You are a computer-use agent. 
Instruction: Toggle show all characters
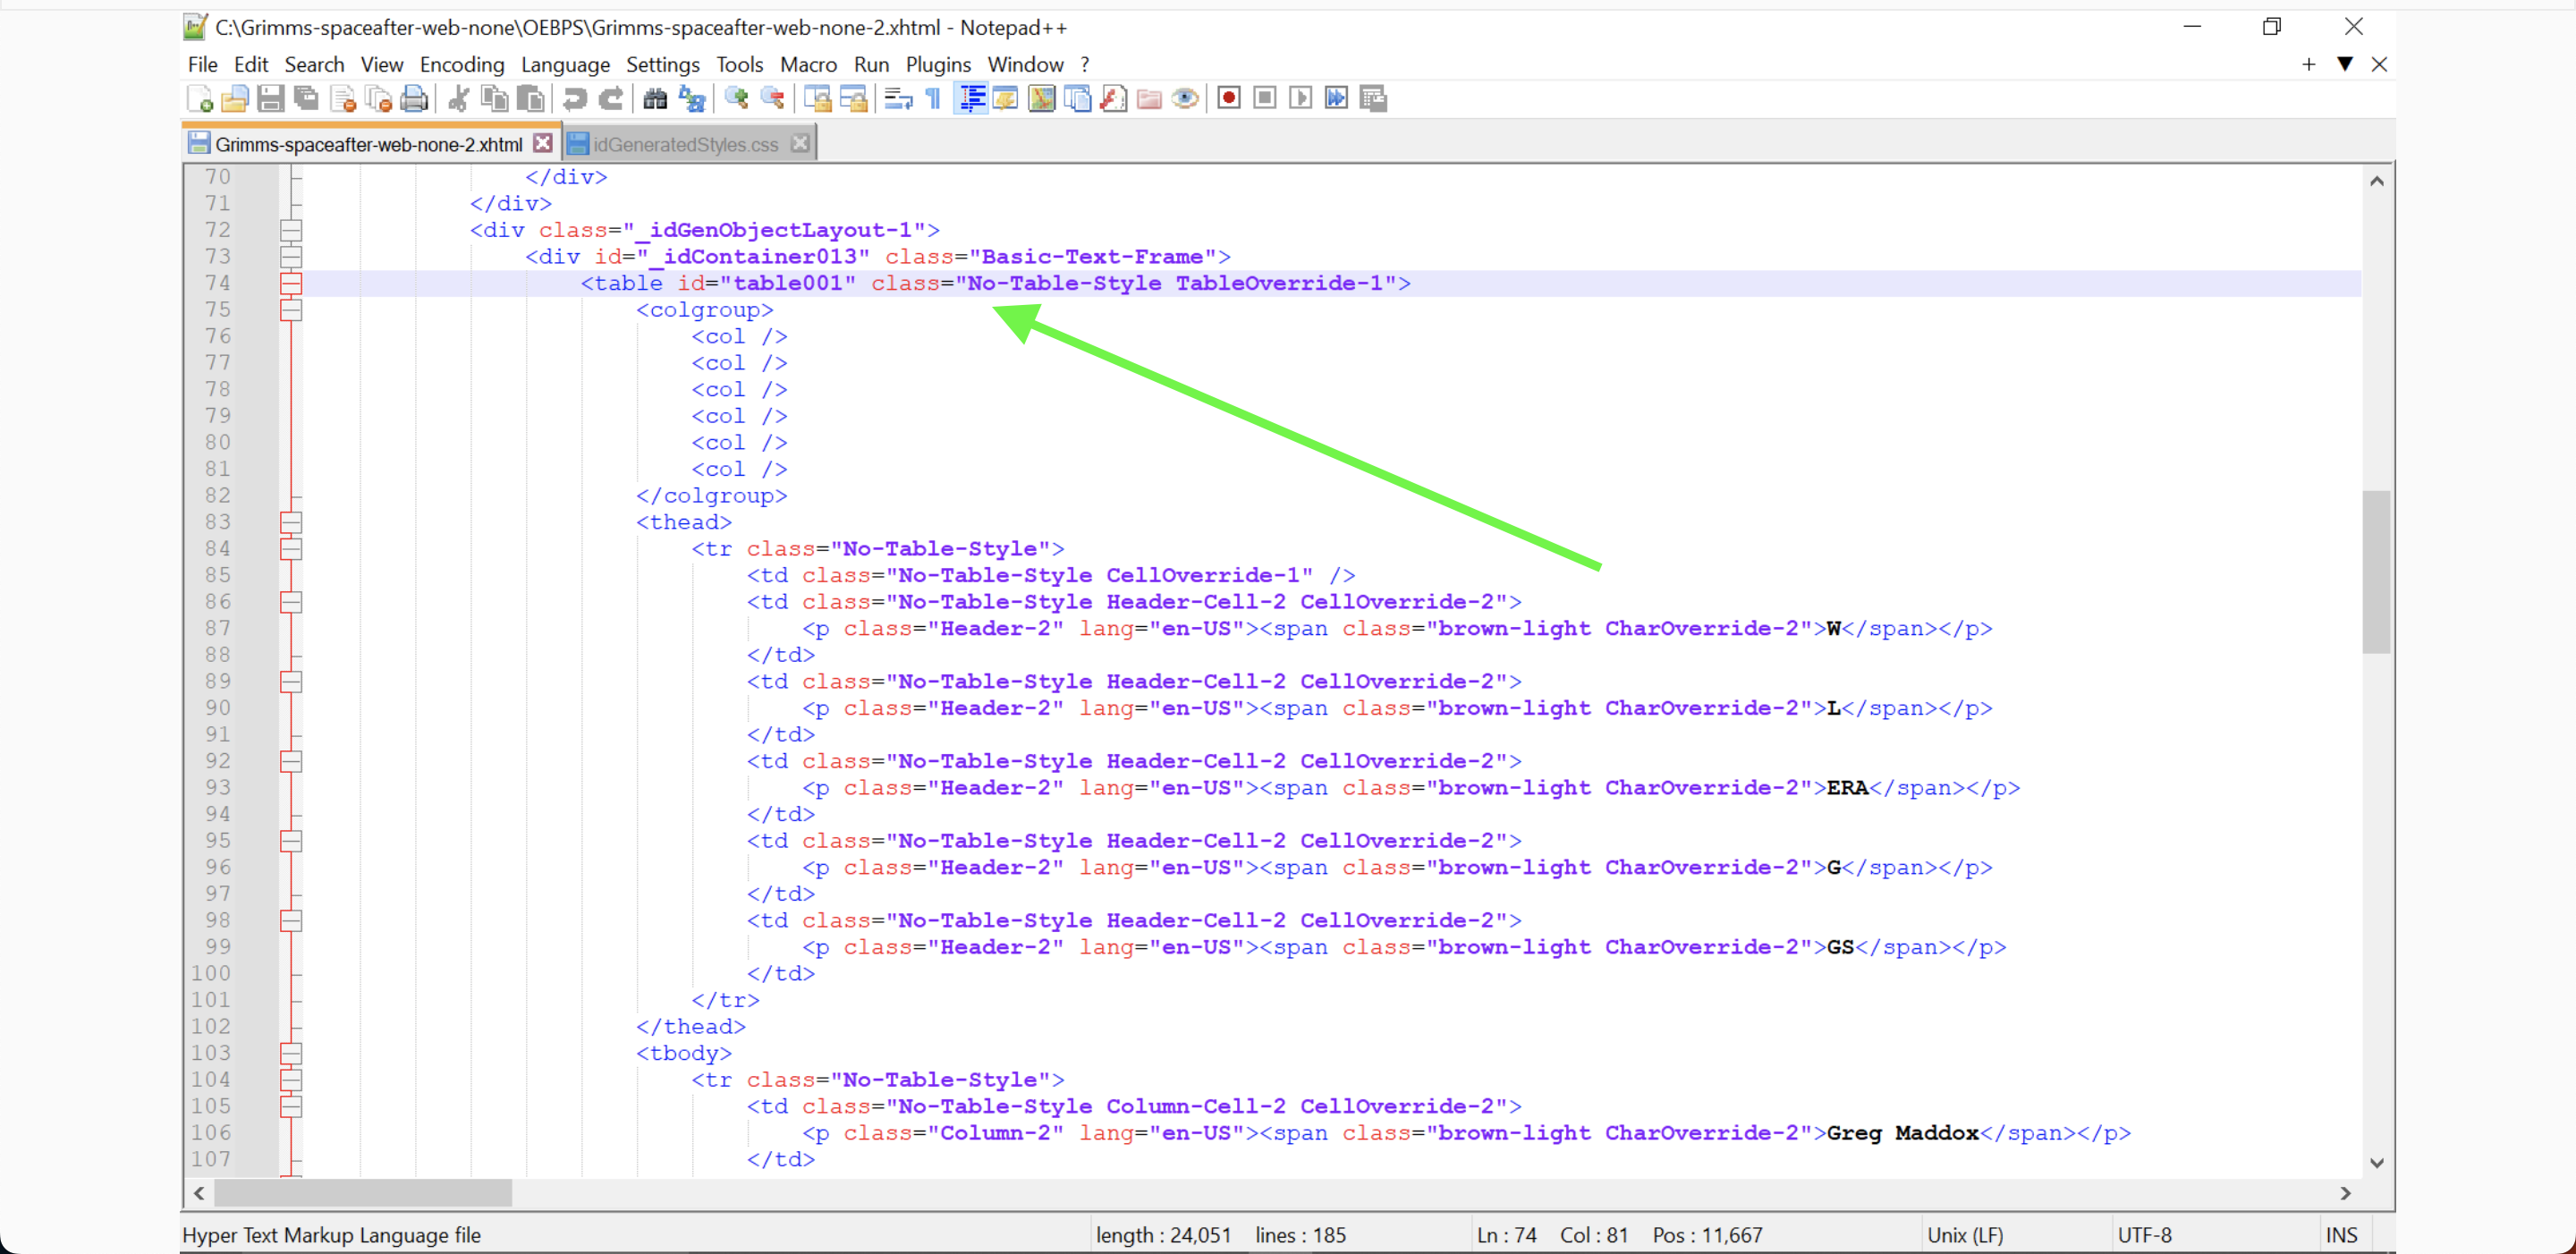(931, 98)
